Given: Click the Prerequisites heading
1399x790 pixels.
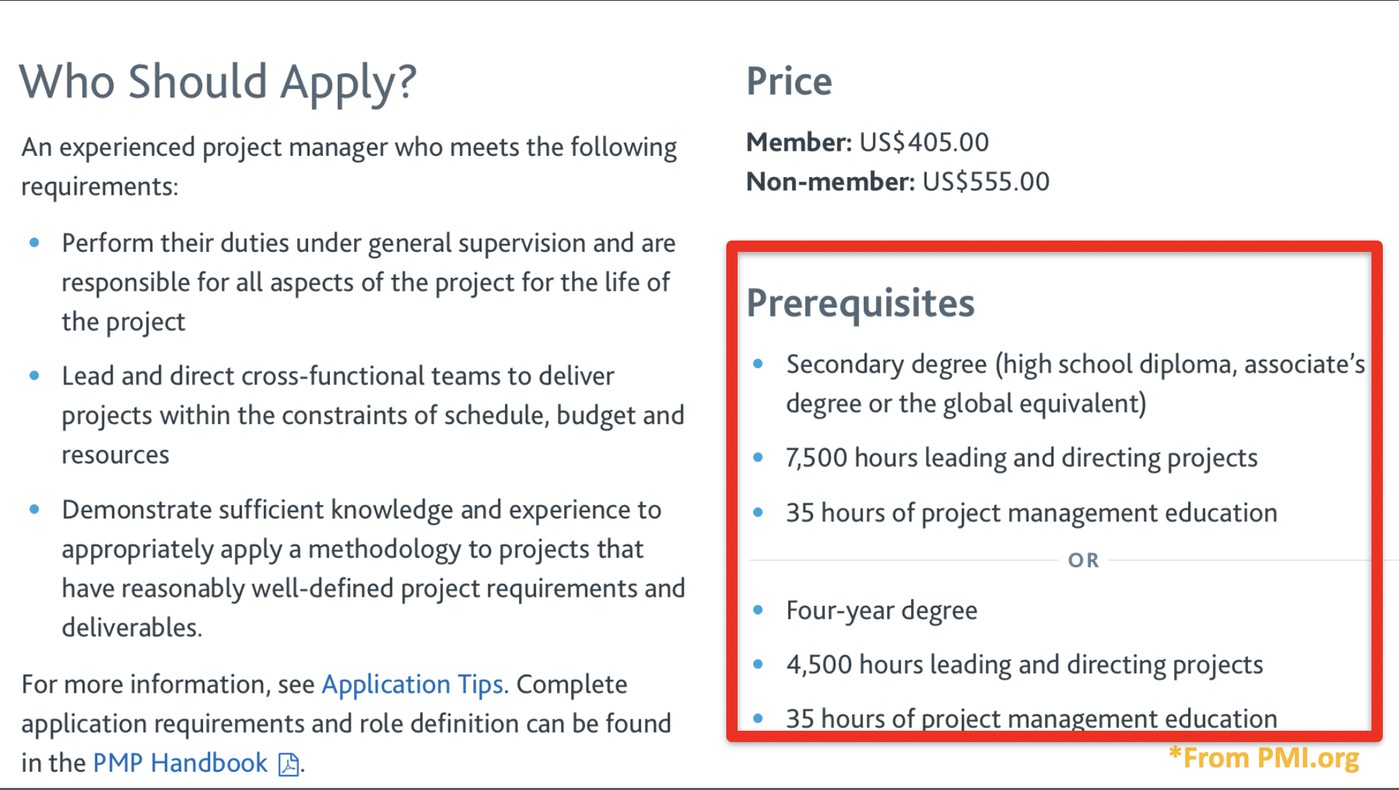Looking at the screenshot, I should pyautogui.click(x=860, y=302).
